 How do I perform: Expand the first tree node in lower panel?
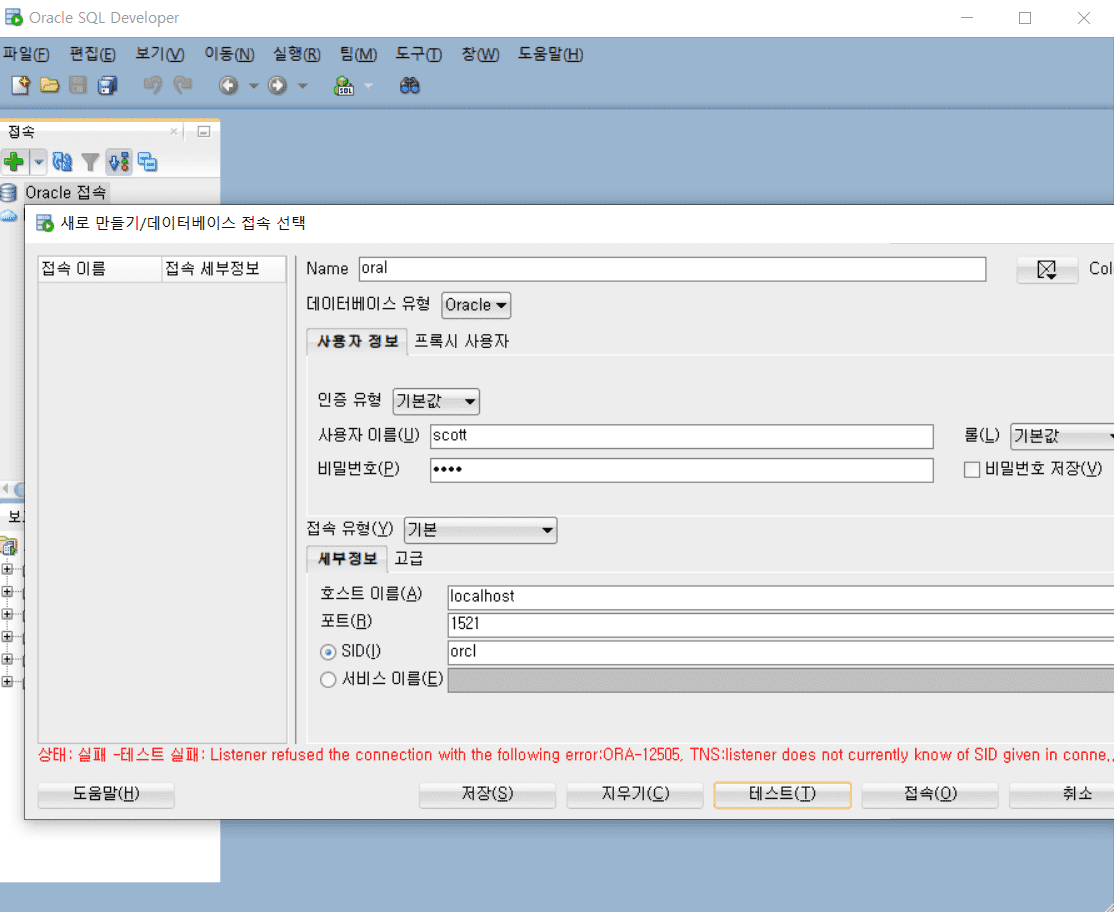coord(7,569)
